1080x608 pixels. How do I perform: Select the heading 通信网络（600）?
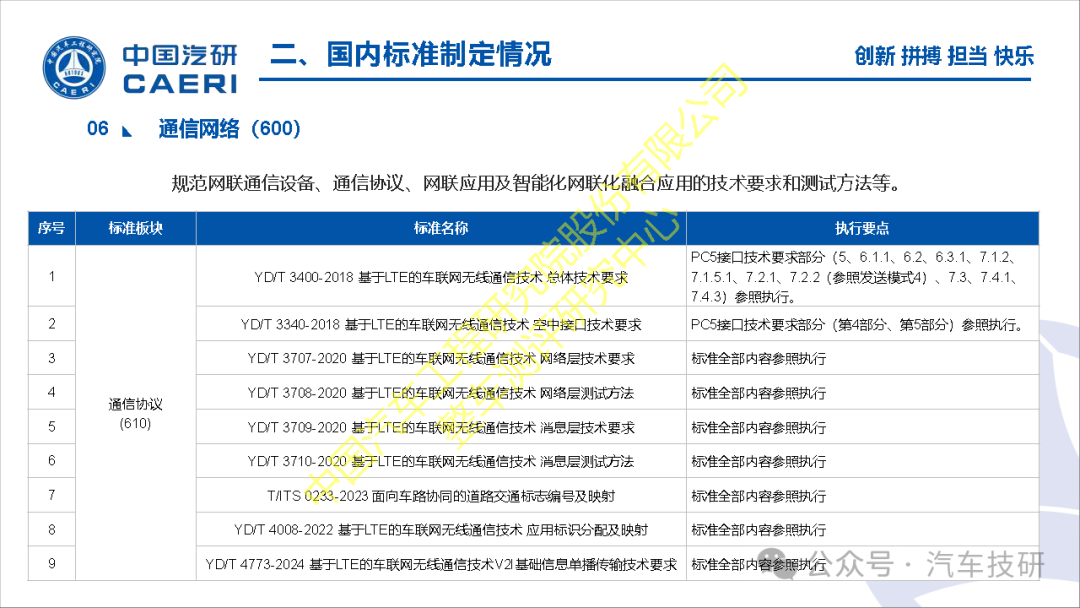229,129
